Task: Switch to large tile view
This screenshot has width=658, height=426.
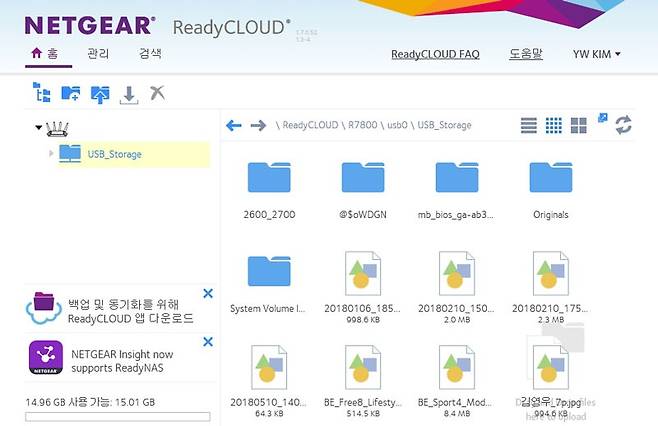Action: [579, 125]
